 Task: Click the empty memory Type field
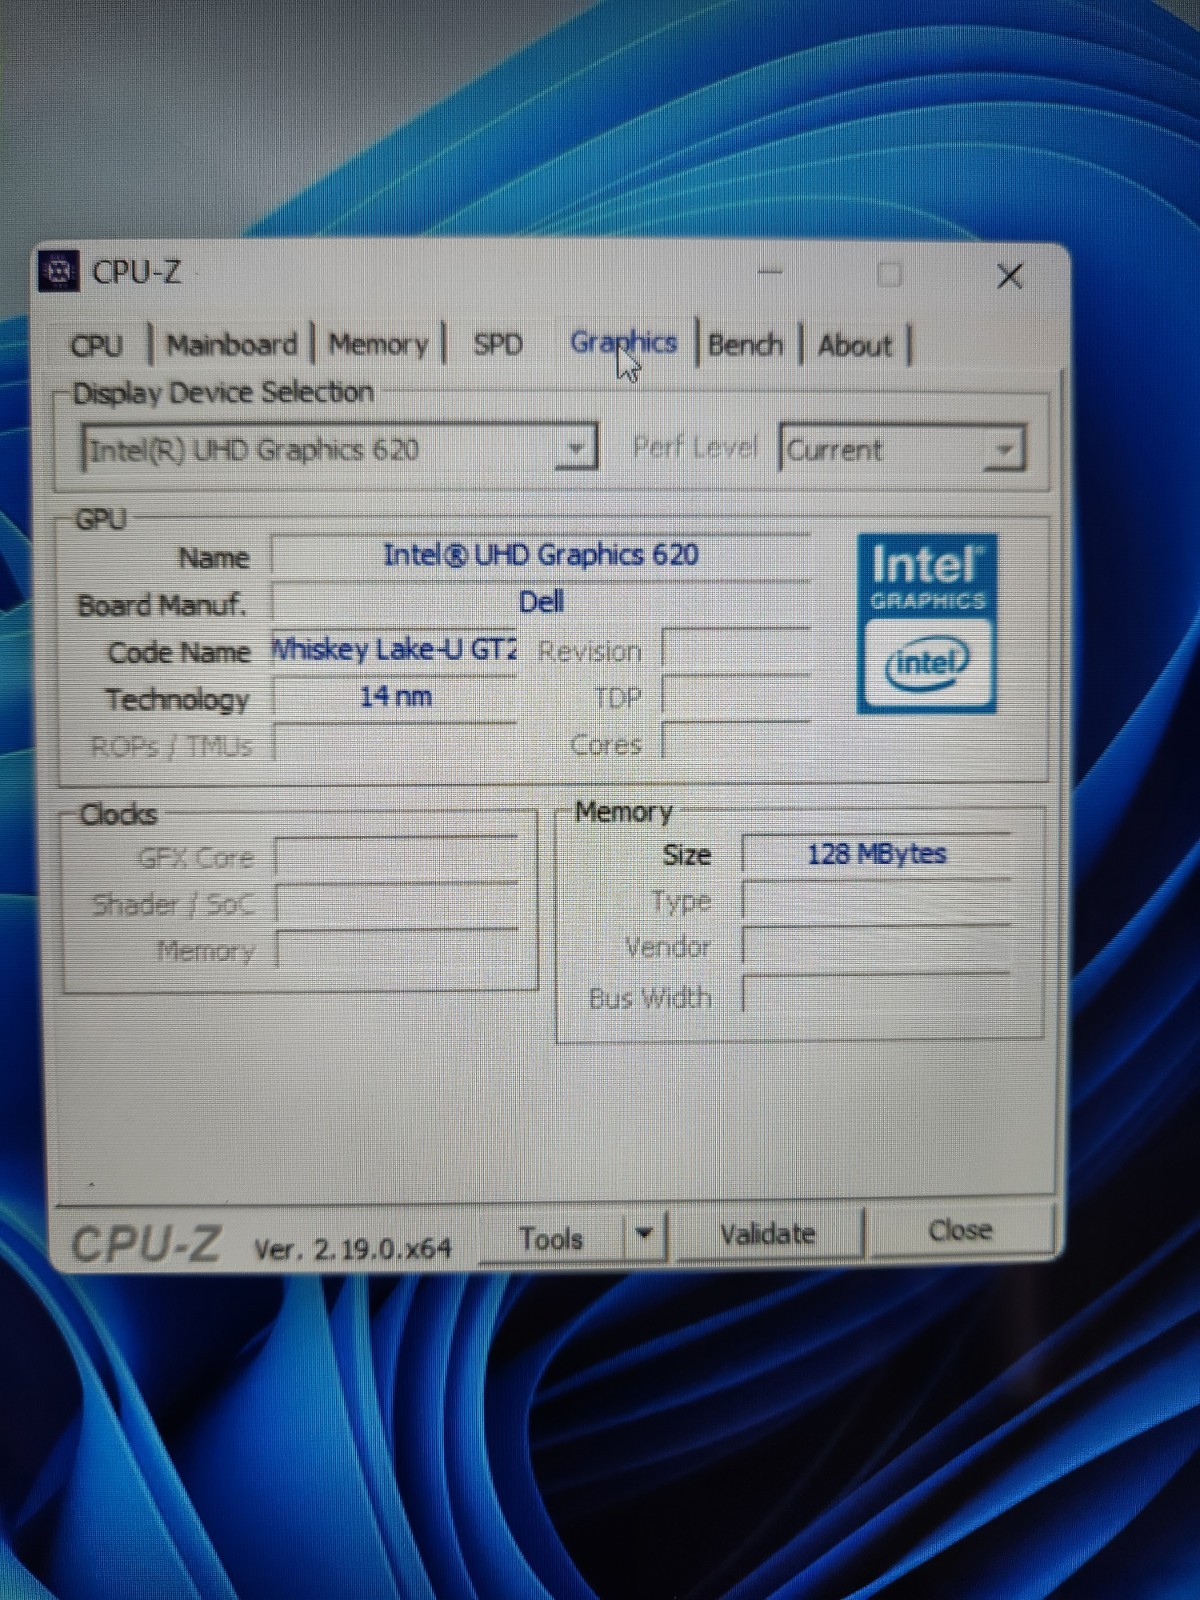point(877,901)
